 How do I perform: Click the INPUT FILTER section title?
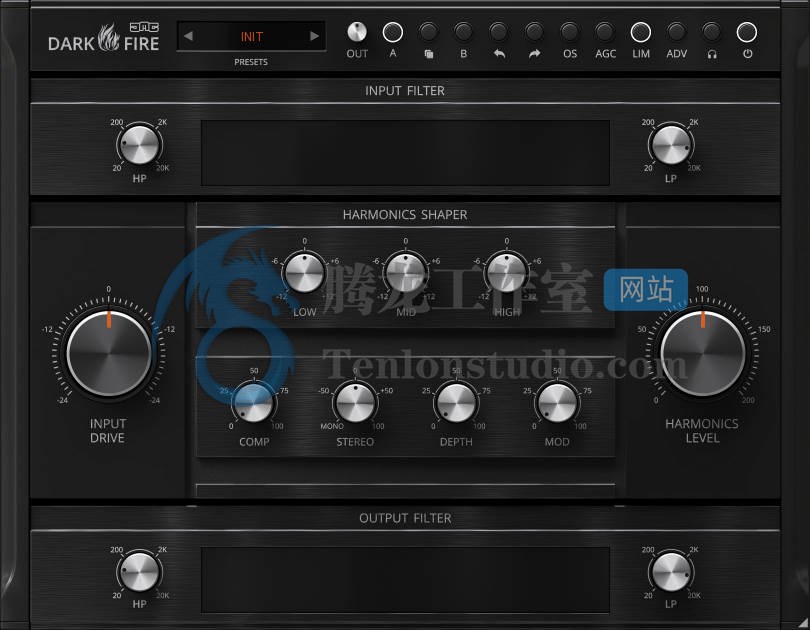[405, 91]
